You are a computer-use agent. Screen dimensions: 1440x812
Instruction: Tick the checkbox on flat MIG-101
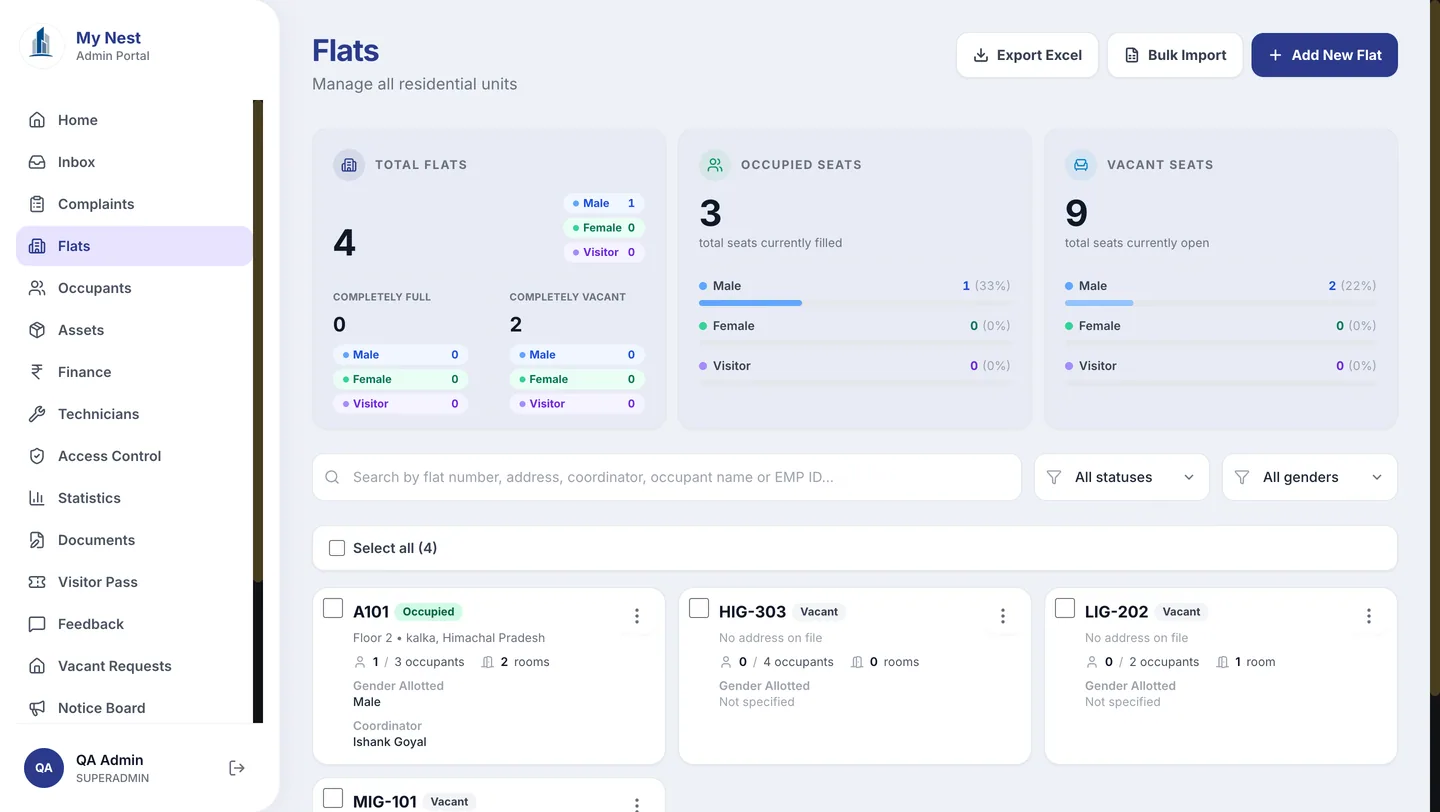[333, 798]
